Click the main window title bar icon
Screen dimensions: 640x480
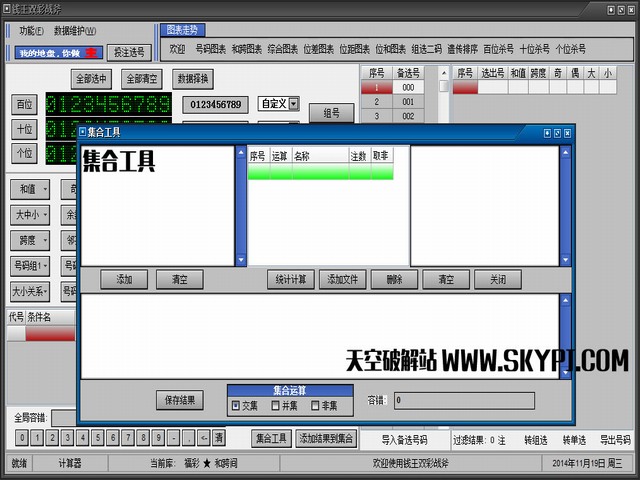point(7,7)
